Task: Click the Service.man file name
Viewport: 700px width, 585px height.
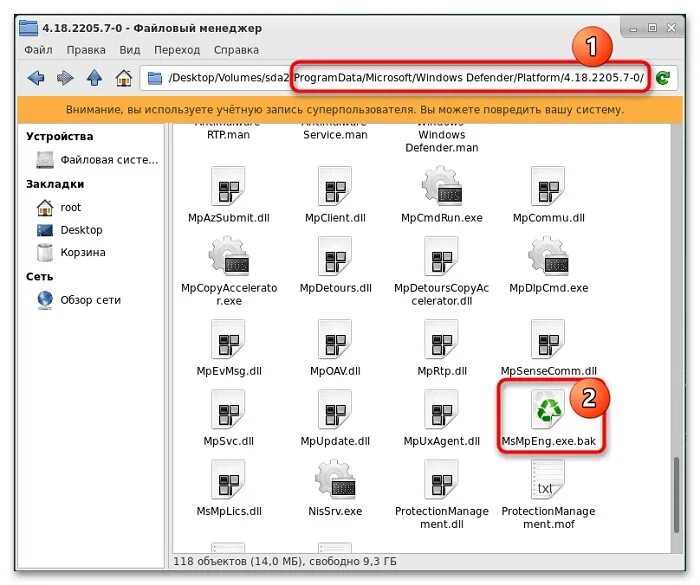Action: (335, 134)
